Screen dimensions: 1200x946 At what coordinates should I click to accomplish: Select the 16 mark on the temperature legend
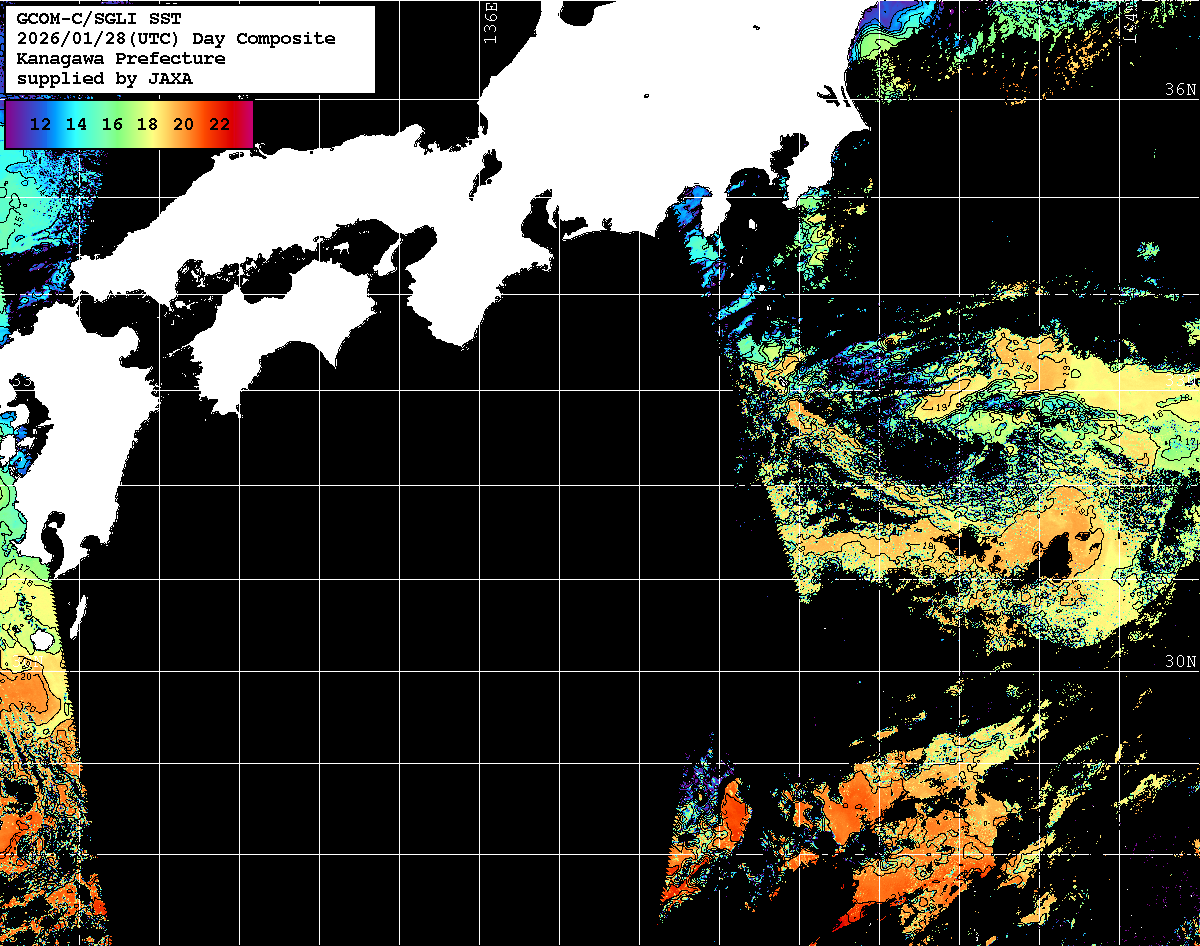(112, 125)
